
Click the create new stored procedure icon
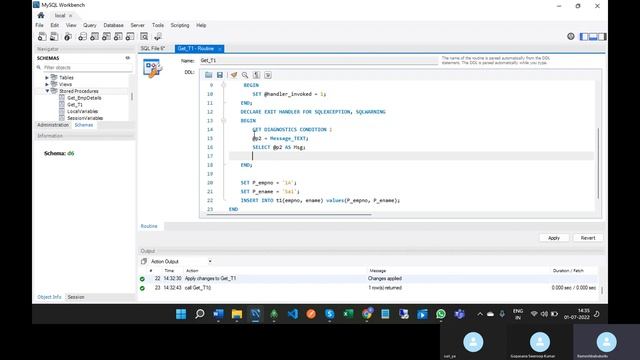pos(118,37)
